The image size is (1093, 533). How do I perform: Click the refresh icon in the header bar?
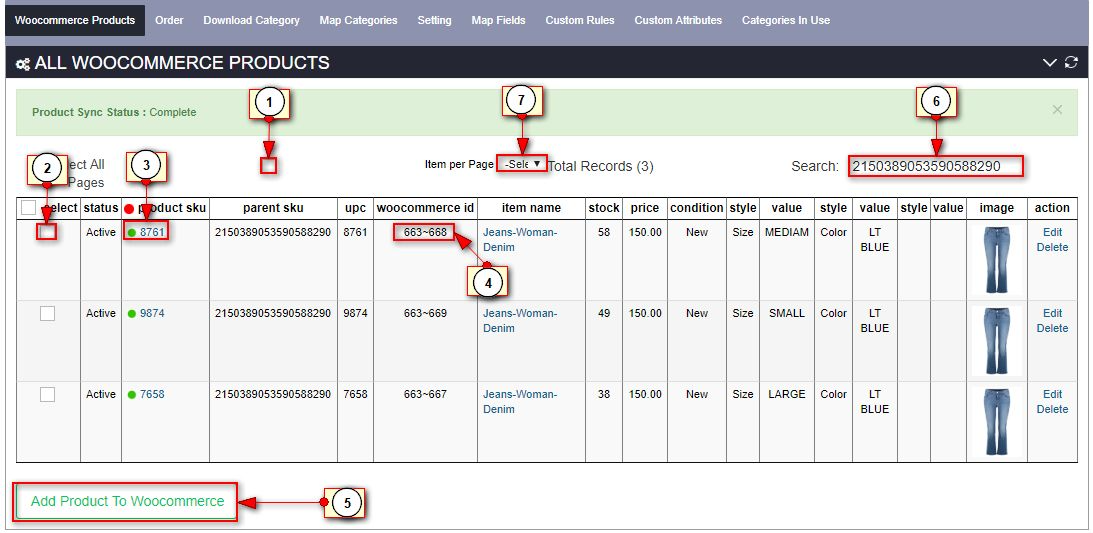(x=1071, y=63)
